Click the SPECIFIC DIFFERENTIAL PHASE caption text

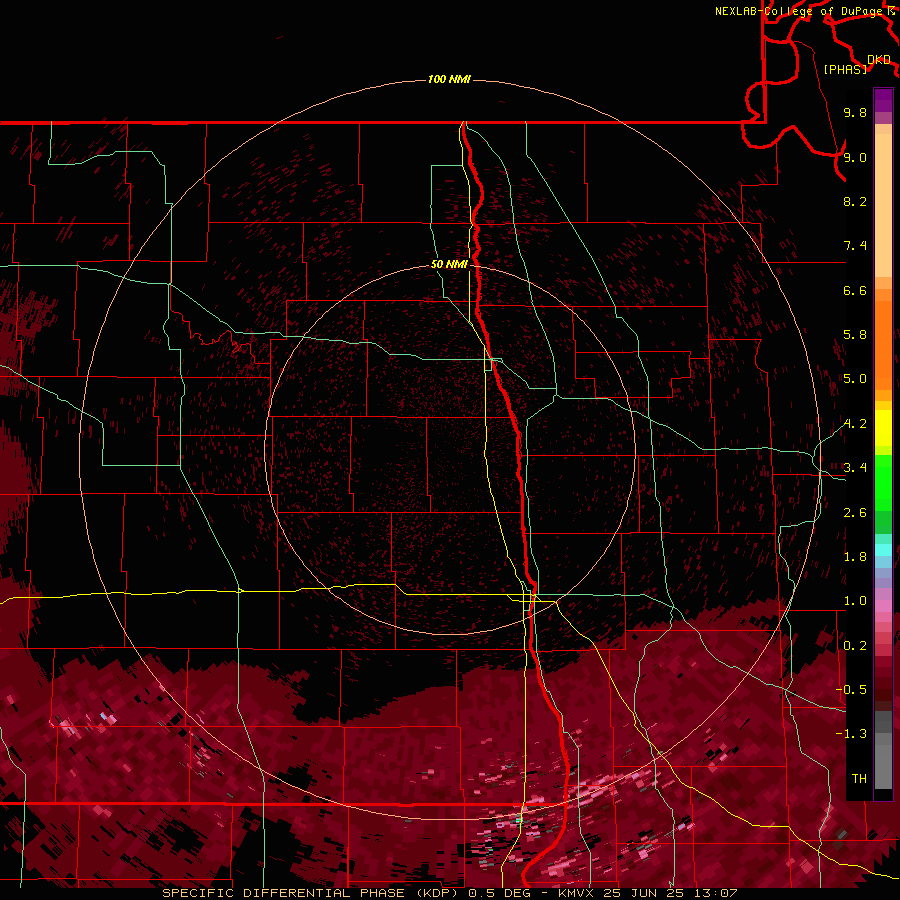pyautogui.click(x=284, y=893)
